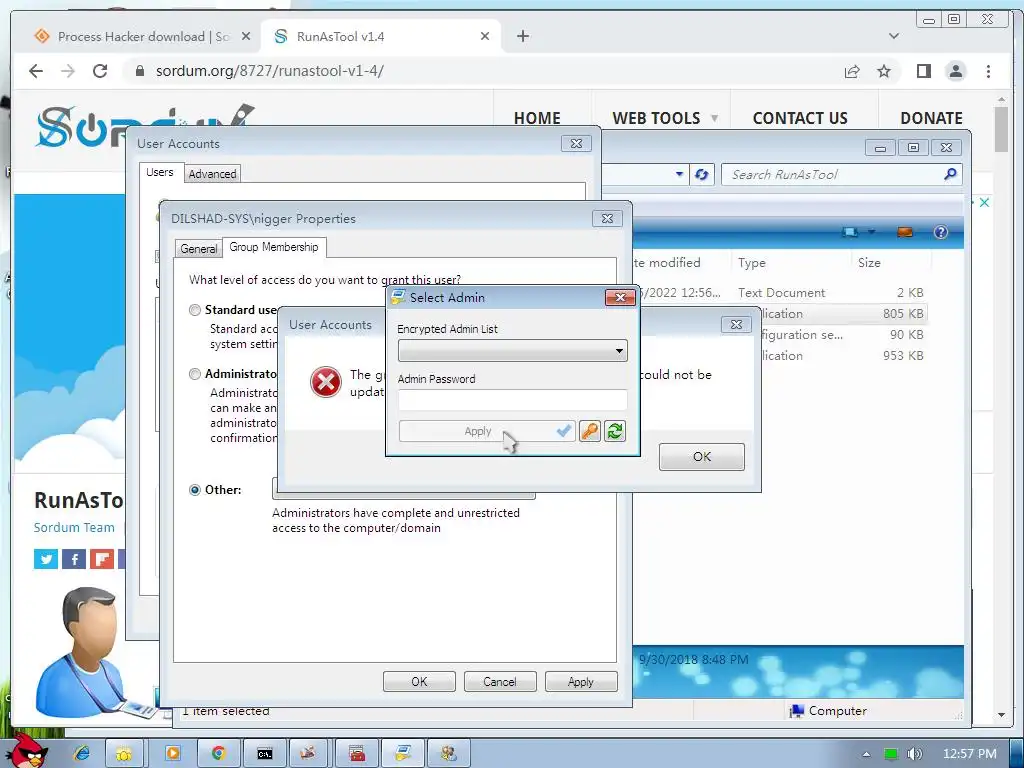The height and width of the screenshot is (768, 1024).
Task: Open Internet Explorer from the taskbar
Action: pos(81,753)
